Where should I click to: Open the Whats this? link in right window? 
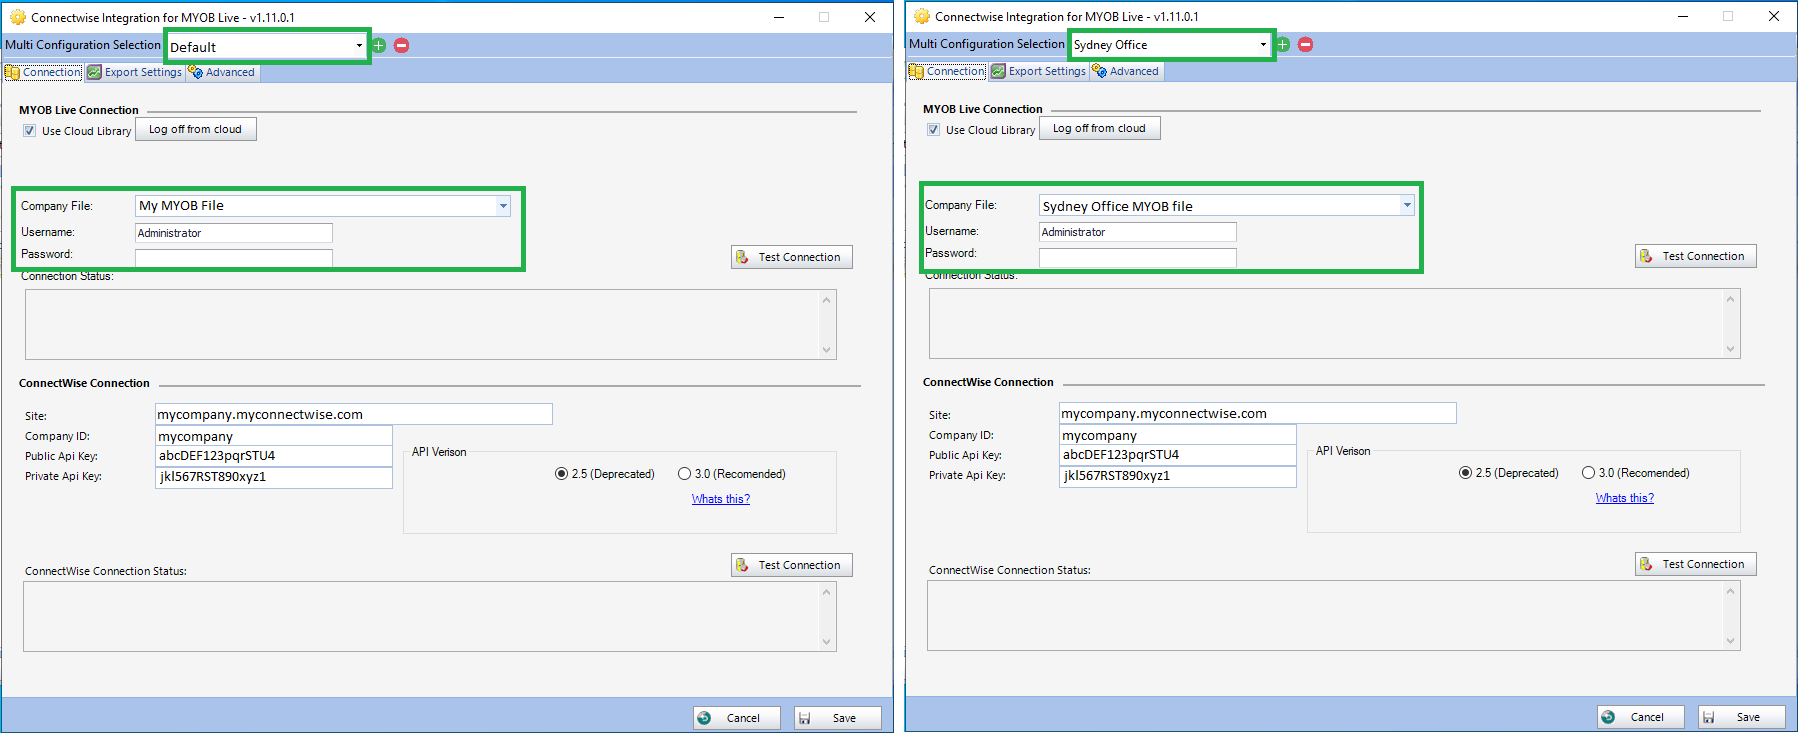point(1625,498)
